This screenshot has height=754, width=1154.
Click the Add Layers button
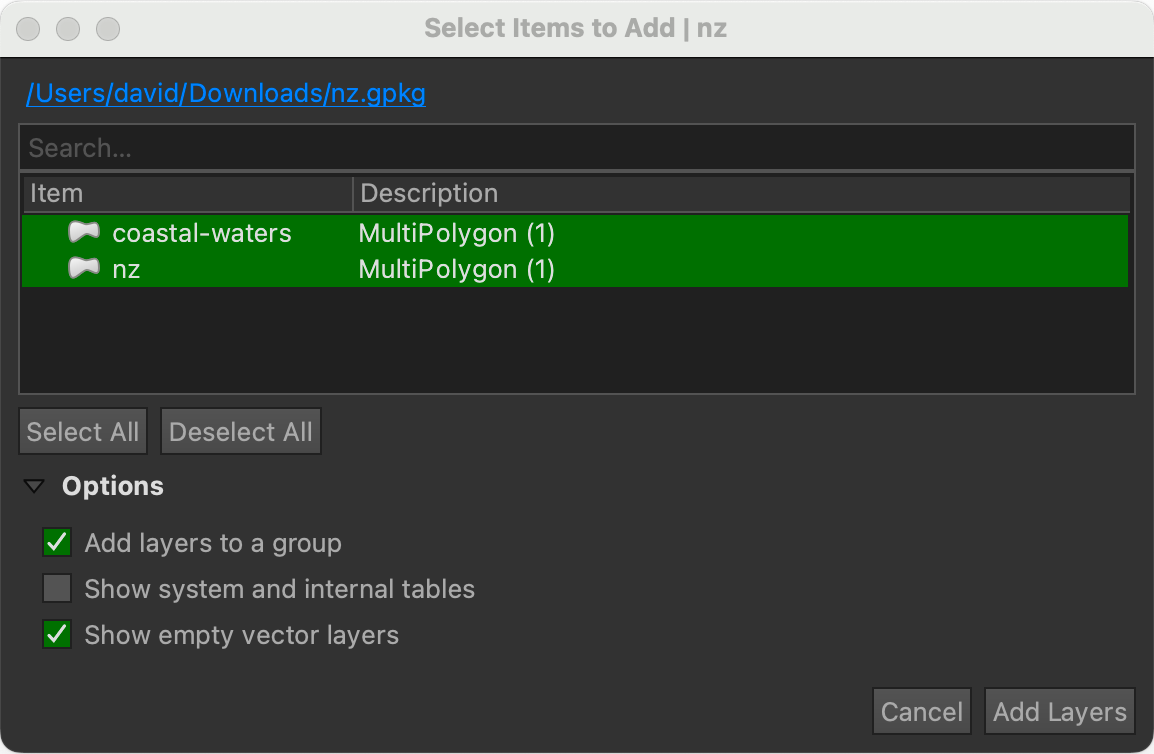pos(1059,712)
